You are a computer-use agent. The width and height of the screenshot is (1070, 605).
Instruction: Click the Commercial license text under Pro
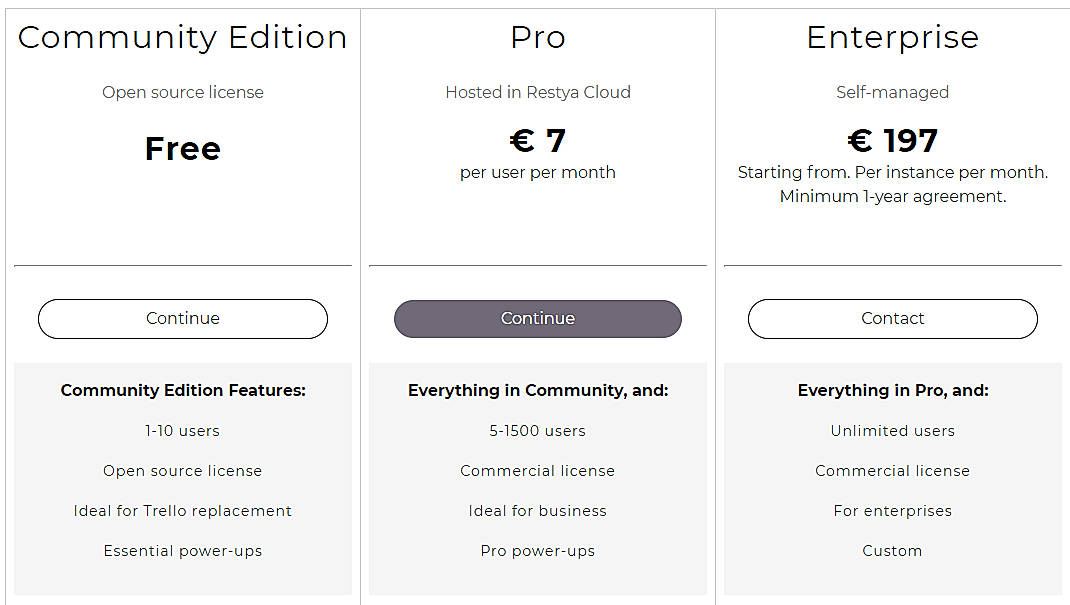[x=537, y=470]
